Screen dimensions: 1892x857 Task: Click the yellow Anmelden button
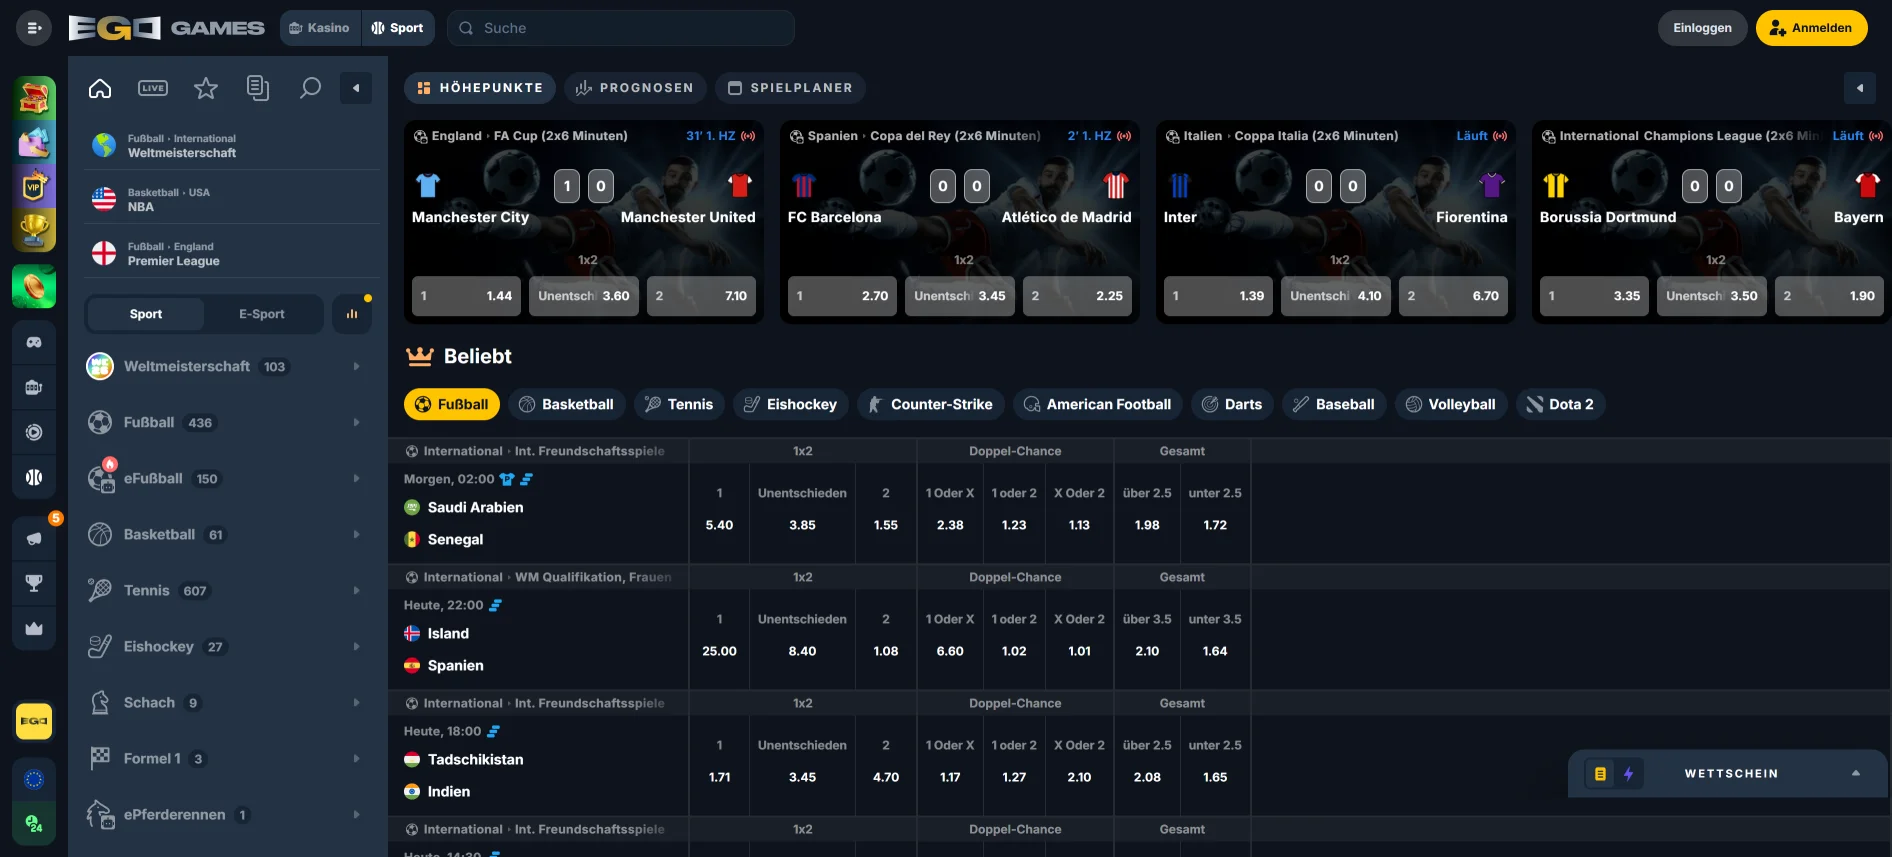pyautogui.click(x=1811, y=28)
